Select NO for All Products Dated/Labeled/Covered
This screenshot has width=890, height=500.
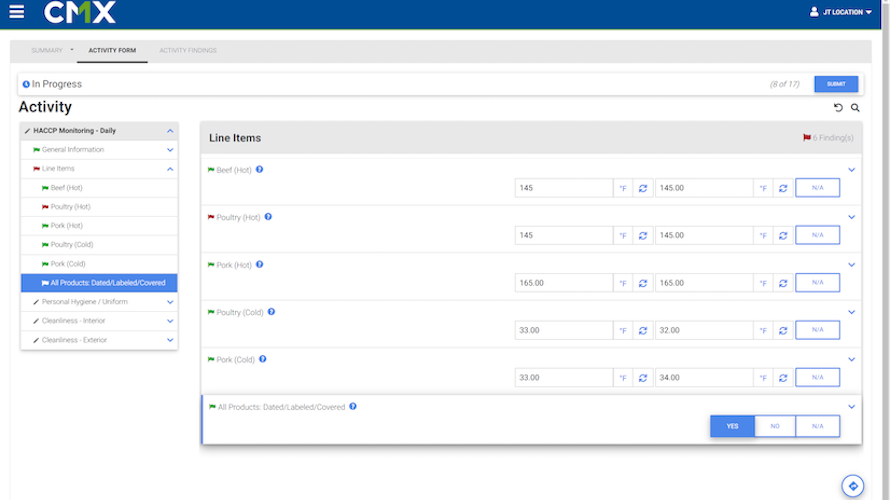(x=775, y=426)
